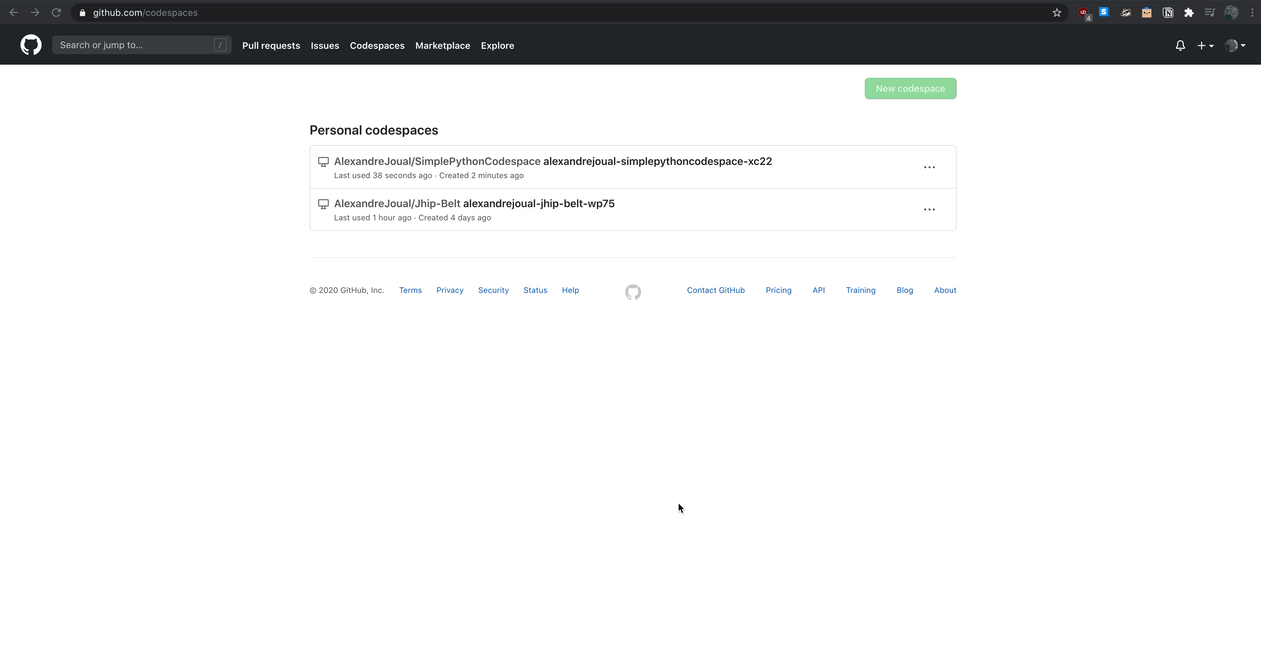The image size is (1261, 667).
Task: Click the browser extensions puzzle icon
Action: point(1188,12)
